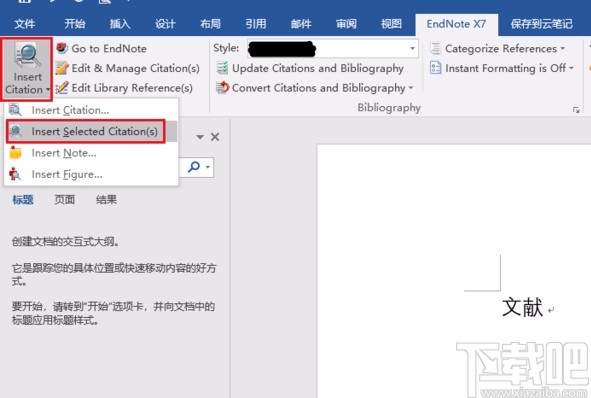Screen dimensions: 591x398
Task: Click the Instant Formatting page icon
Action: point(435,68)
